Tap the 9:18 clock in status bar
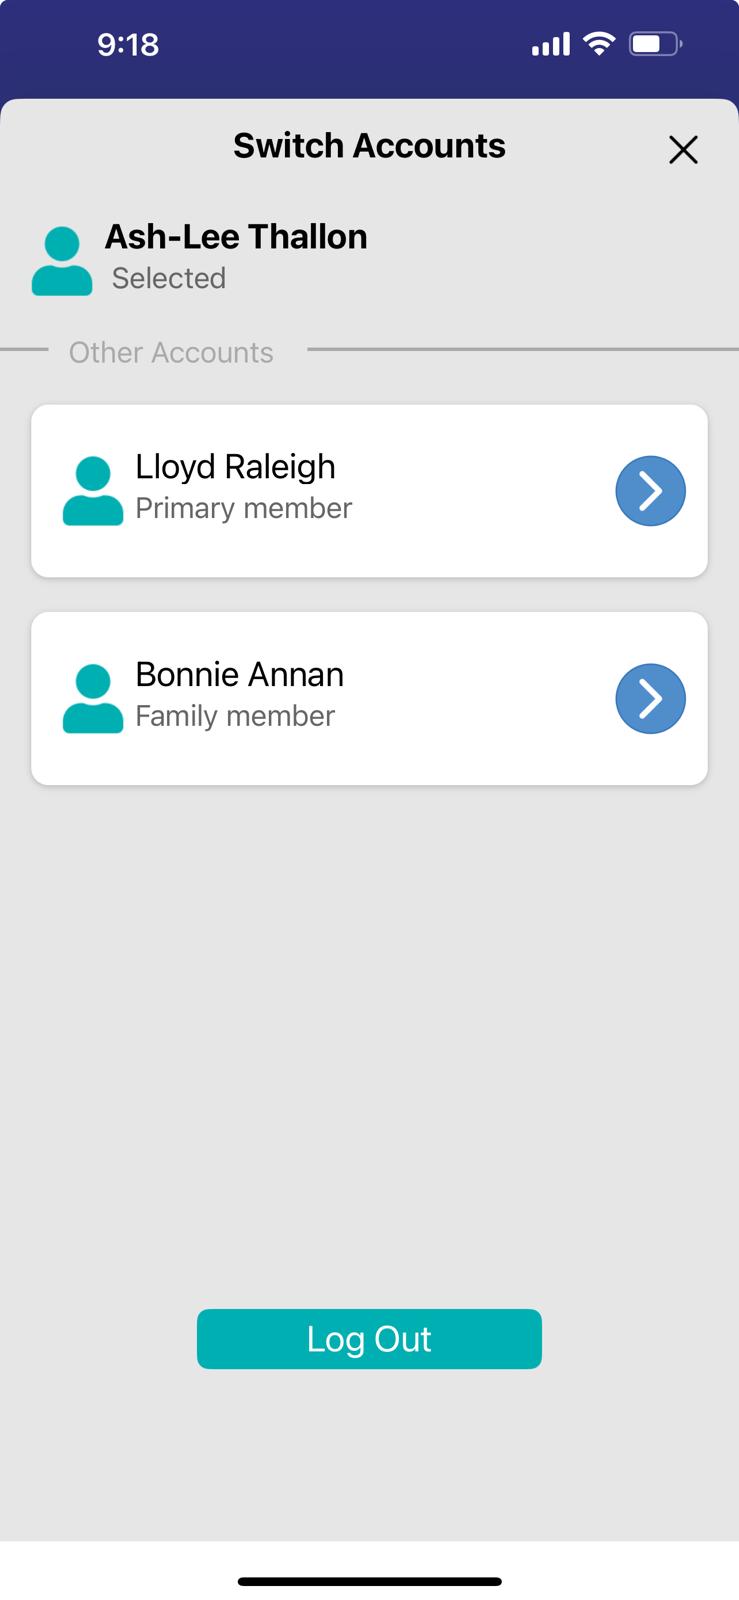Image resolution: width=739 pixels, height=1600 pixels. (x=128, y=45)
